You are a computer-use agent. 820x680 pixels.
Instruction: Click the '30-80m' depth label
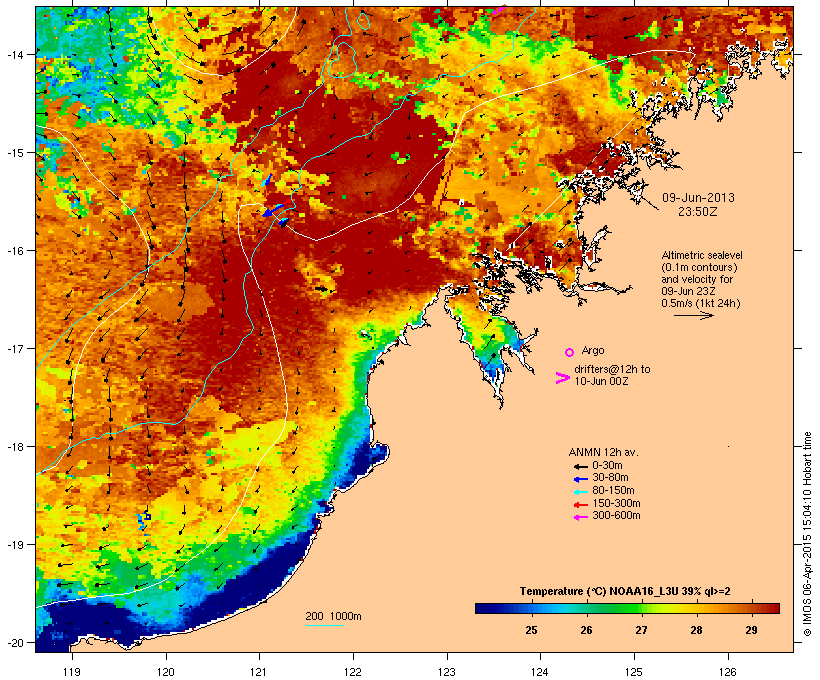[610, 478]
